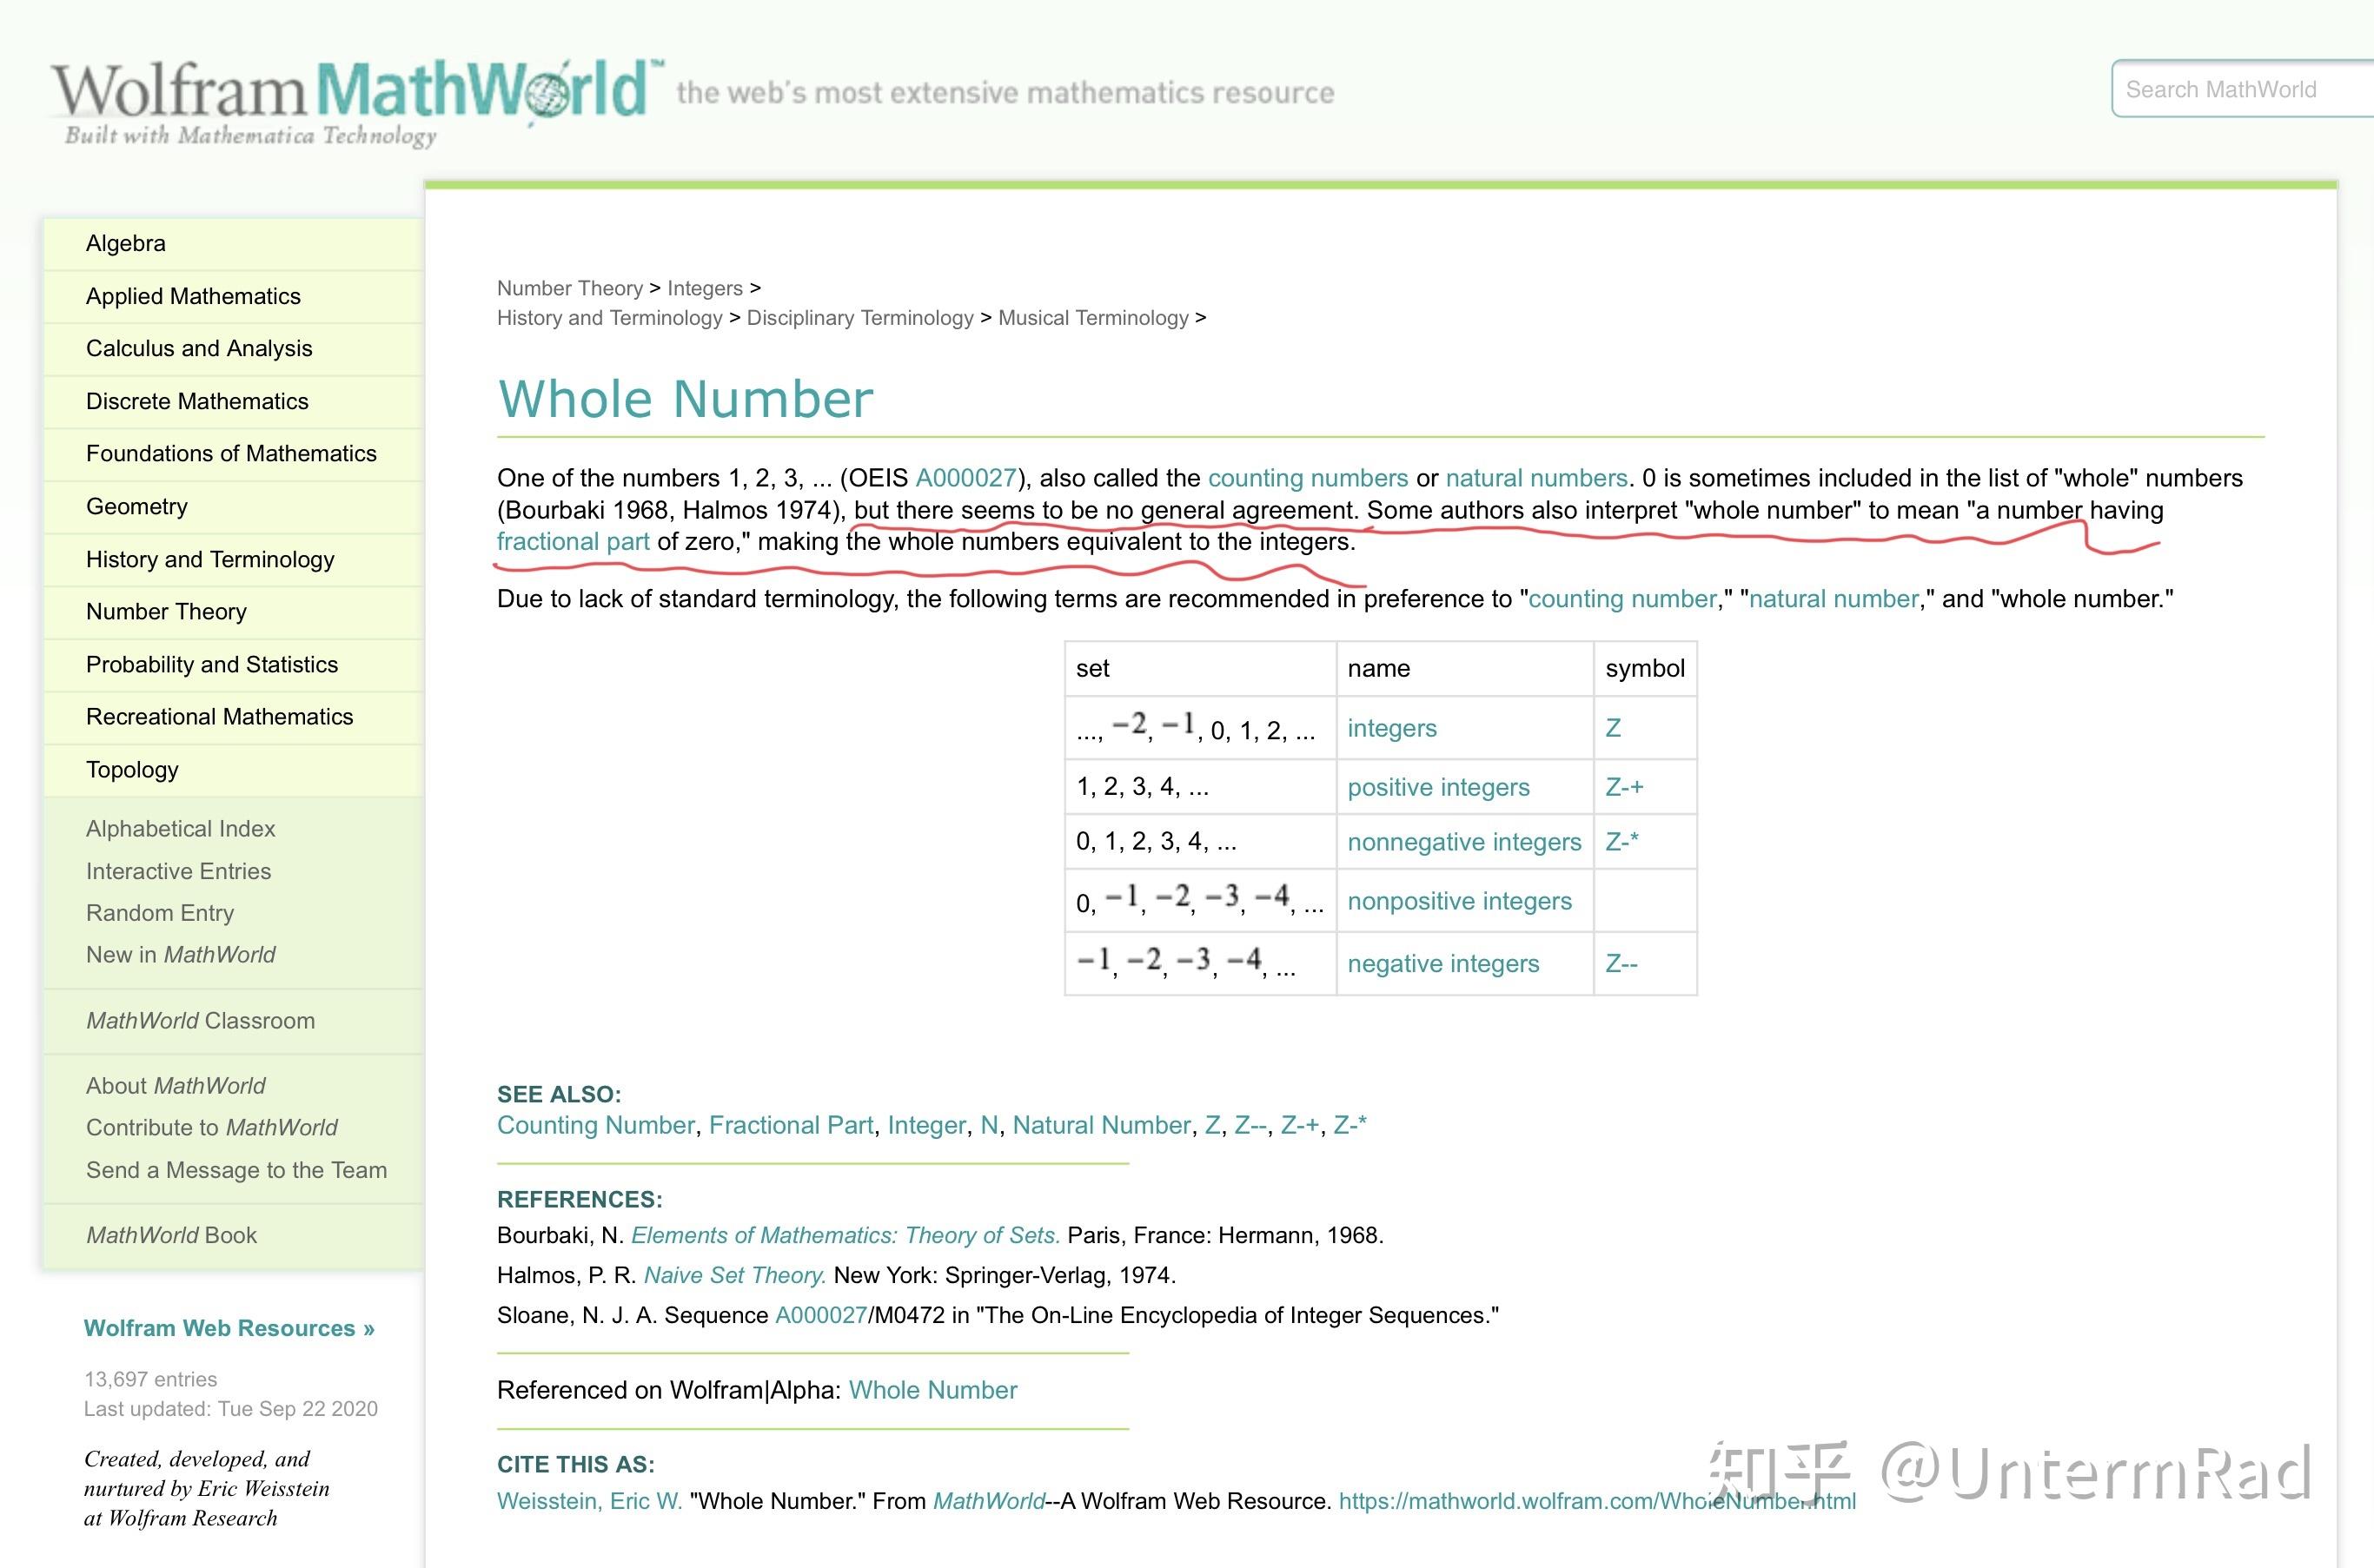Open the positive integers table link
Image resolution: width=2374 pixels, height=1568 pixels.
[1438, 787]
